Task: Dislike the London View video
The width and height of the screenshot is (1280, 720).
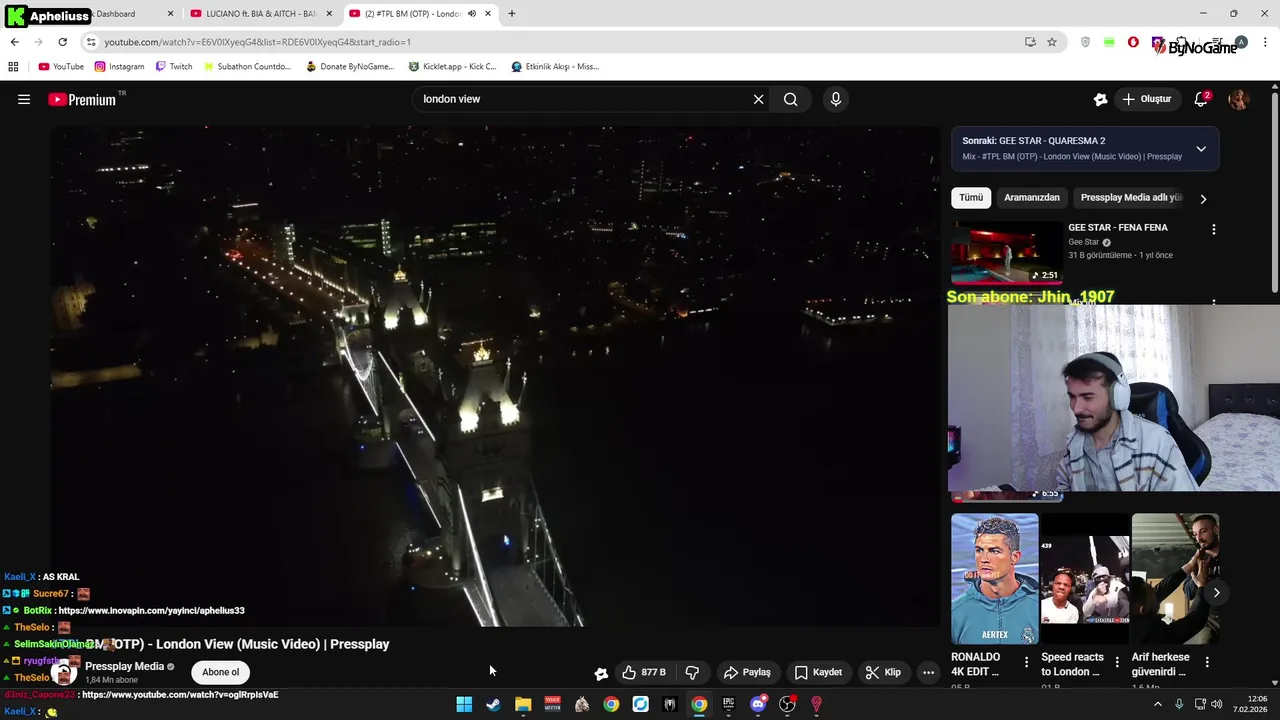Action: click(692, 672)
